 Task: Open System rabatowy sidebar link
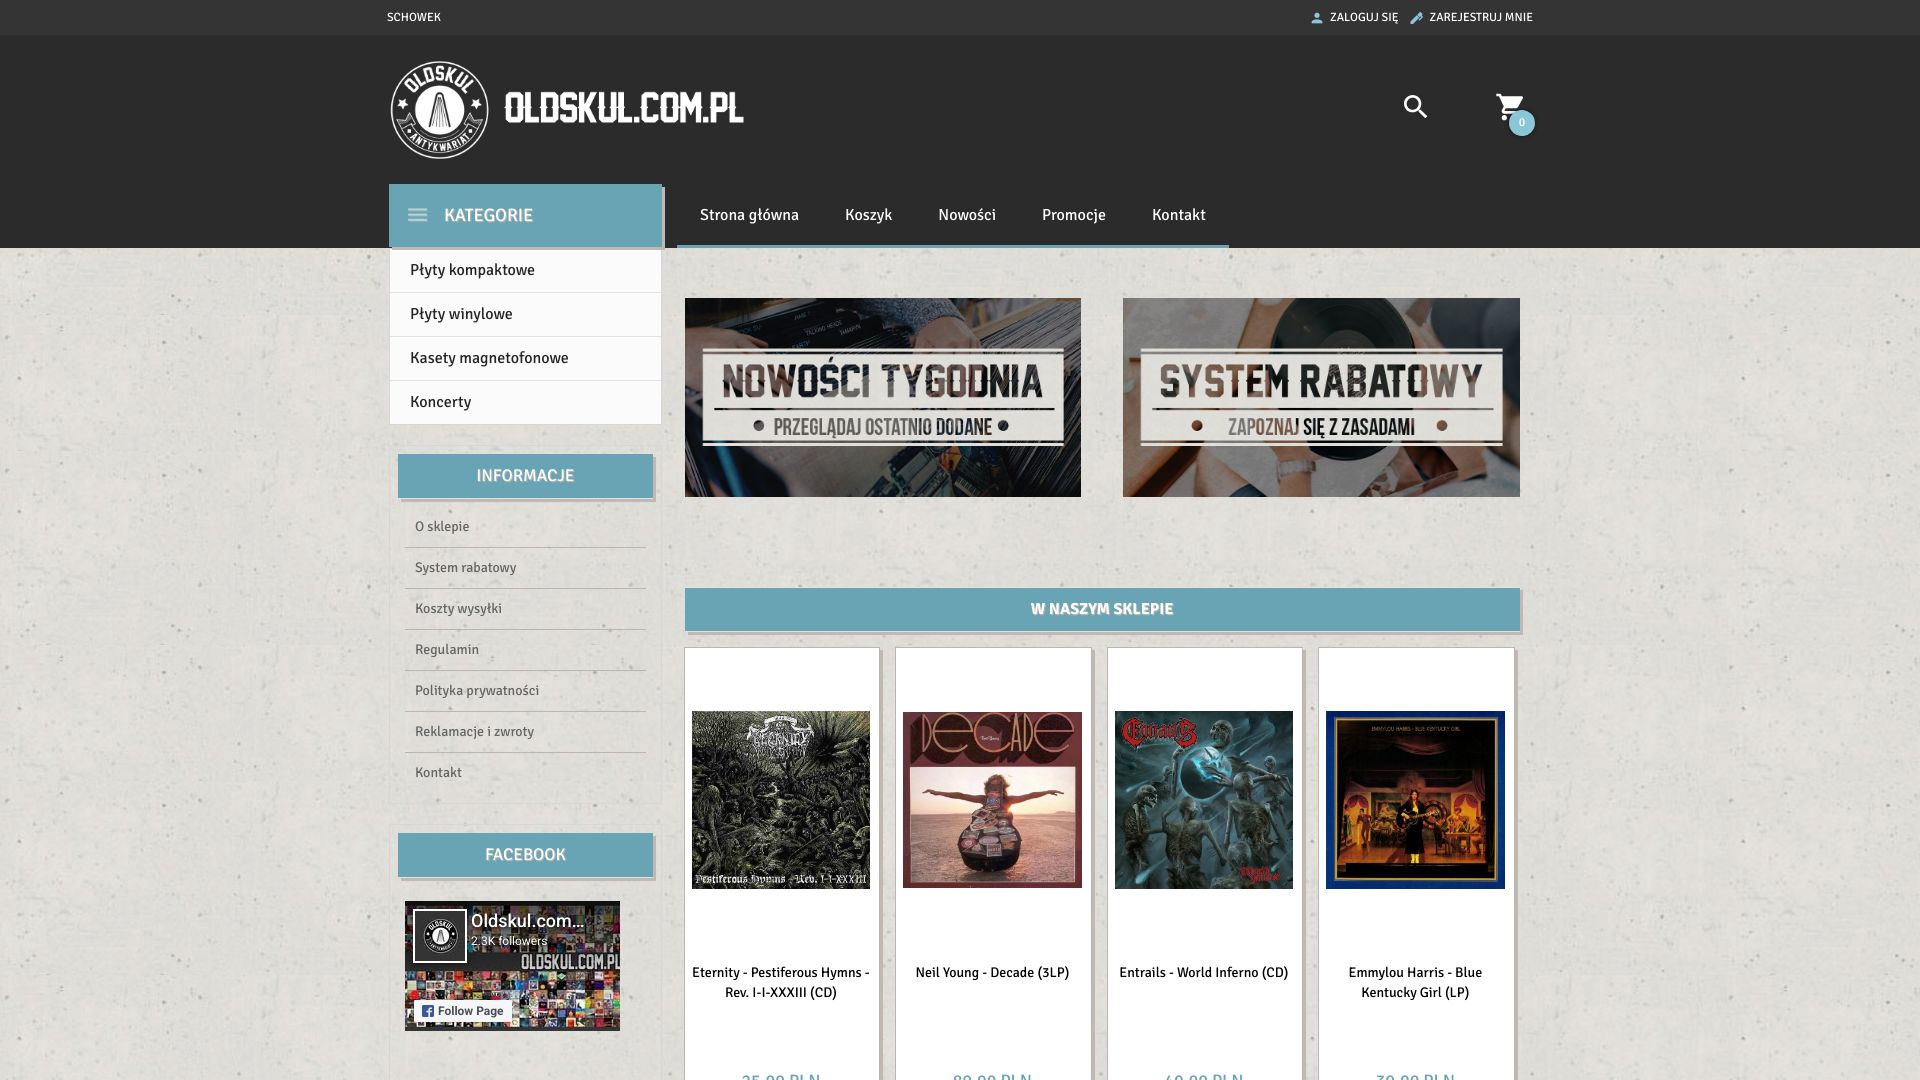tap(466, 568)
